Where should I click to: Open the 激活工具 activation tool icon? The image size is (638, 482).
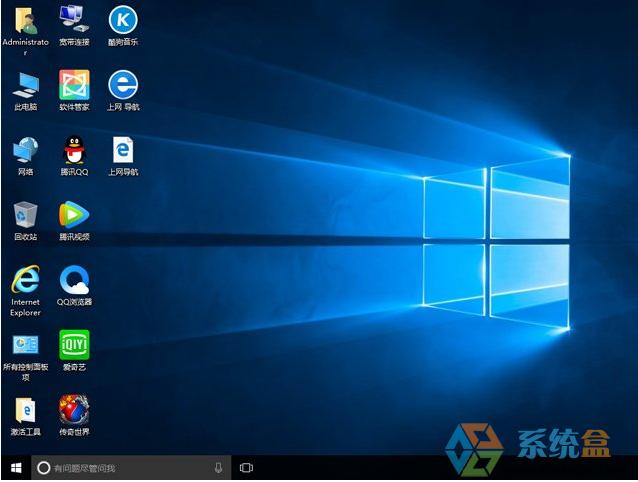point(25,410)
